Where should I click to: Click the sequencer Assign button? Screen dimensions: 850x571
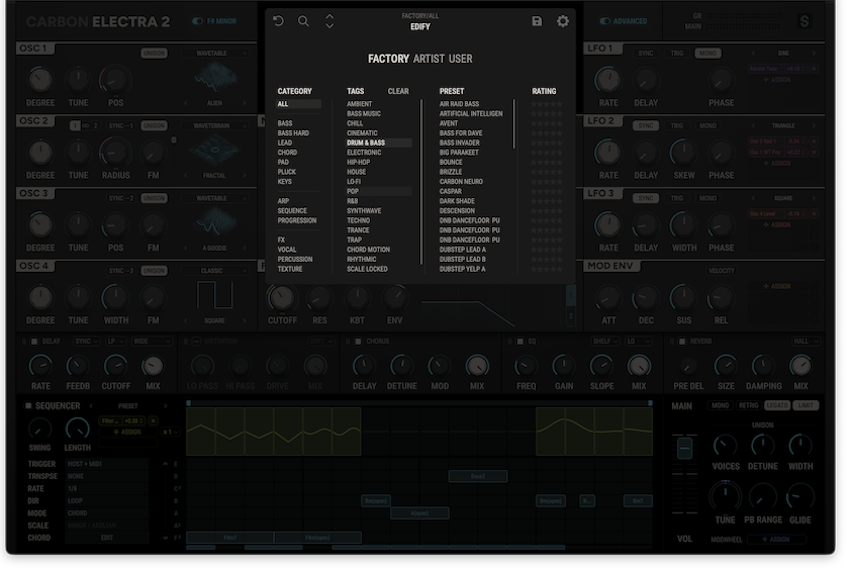point(127,432)
